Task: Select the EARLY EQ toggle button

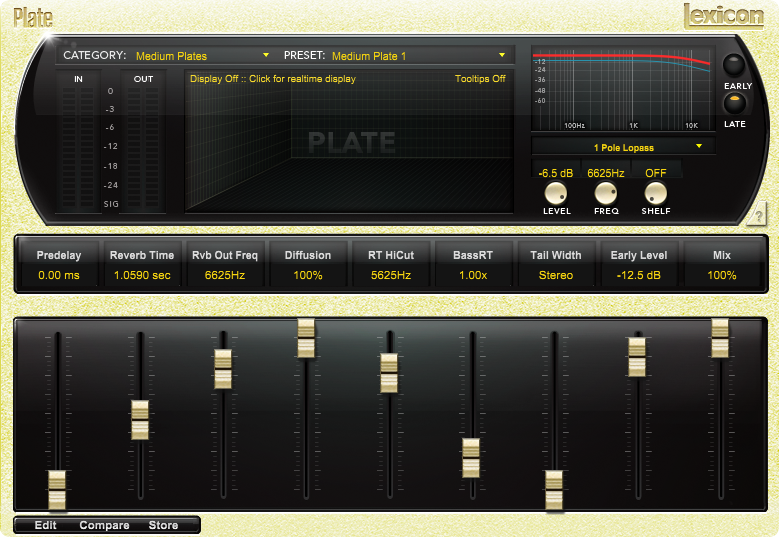Action: [x=733, y=64]
